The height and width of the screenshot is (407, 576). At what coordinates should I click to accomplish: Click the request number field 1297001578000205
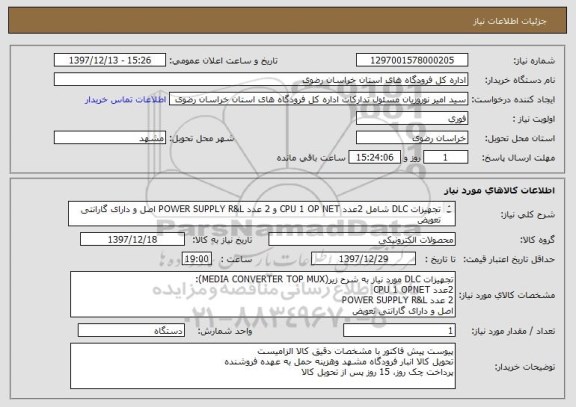click(x=412, y=60)
